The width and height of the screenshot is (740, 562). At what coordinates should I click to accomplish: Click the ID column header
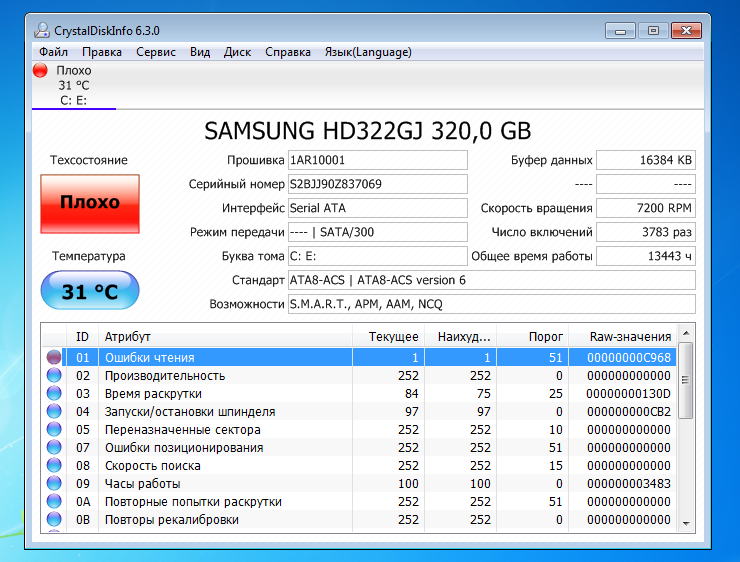(82, 336)
